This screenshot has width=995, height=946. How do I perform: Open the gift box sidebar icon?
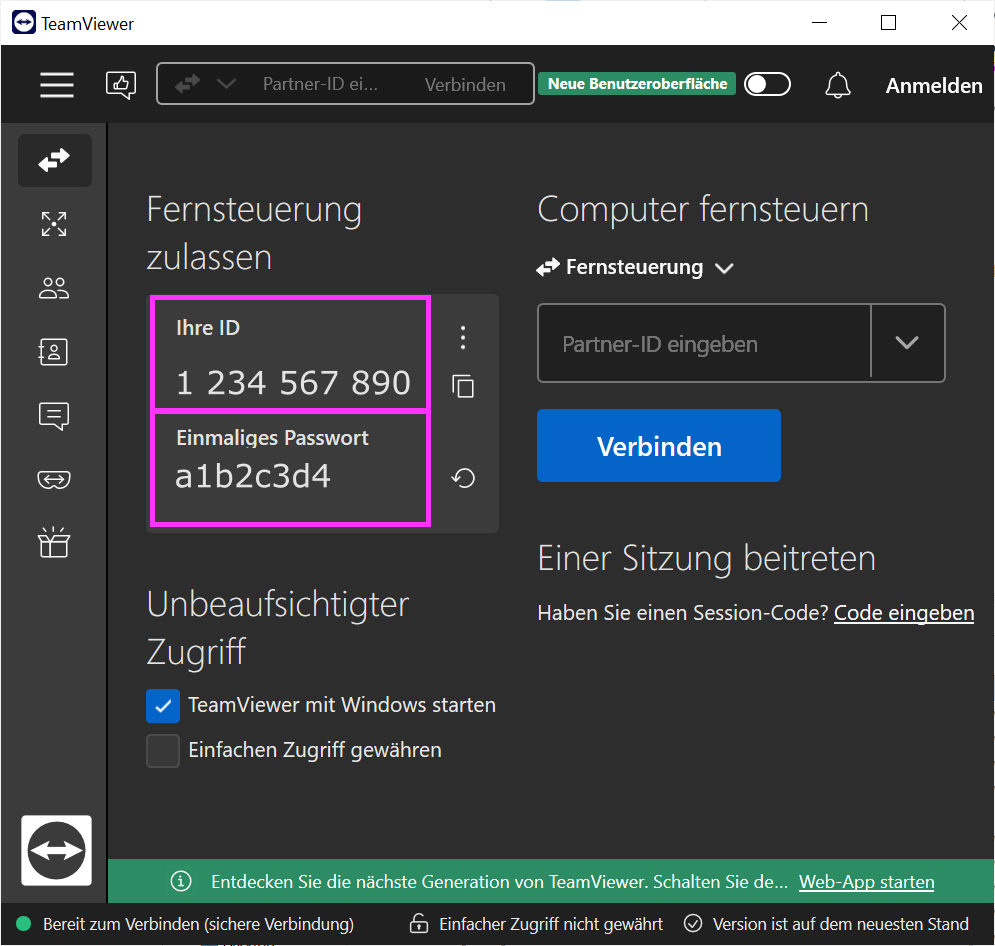click(x=54, y=542)
